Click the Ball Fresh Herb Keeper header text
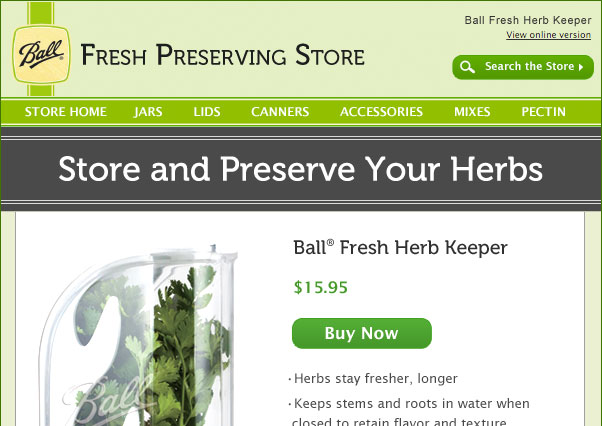The height and width of the screenshot is (426, 602). 528,20
